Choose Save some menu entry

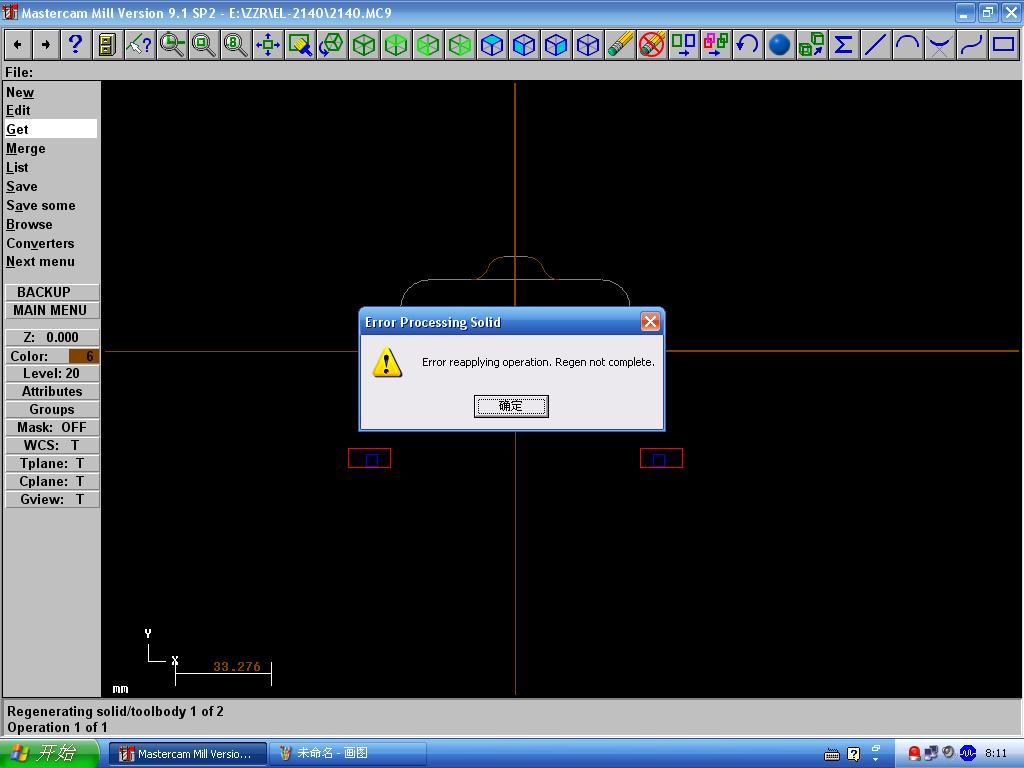pyautogui.click(x=40, y=205)
